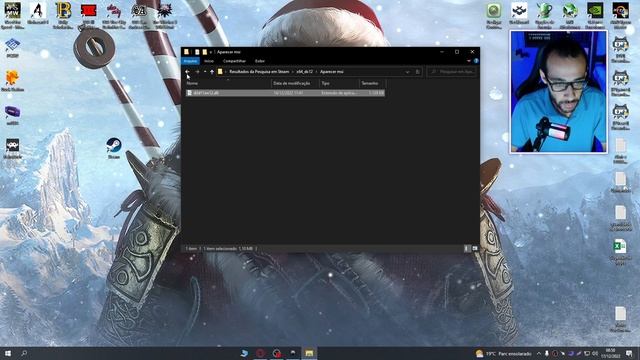The image size is (640, 360).
Task: Open address bar history dropdown
Action: tap(407, 72)
